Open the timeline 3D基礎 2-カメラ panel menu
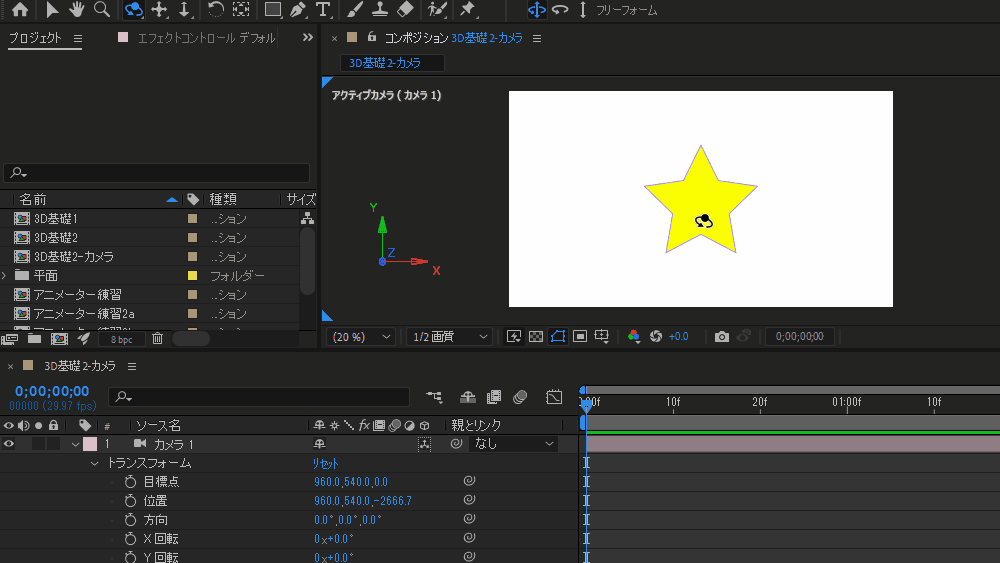The width and height of the screenshot is (1000, 563). click(132, 367)
